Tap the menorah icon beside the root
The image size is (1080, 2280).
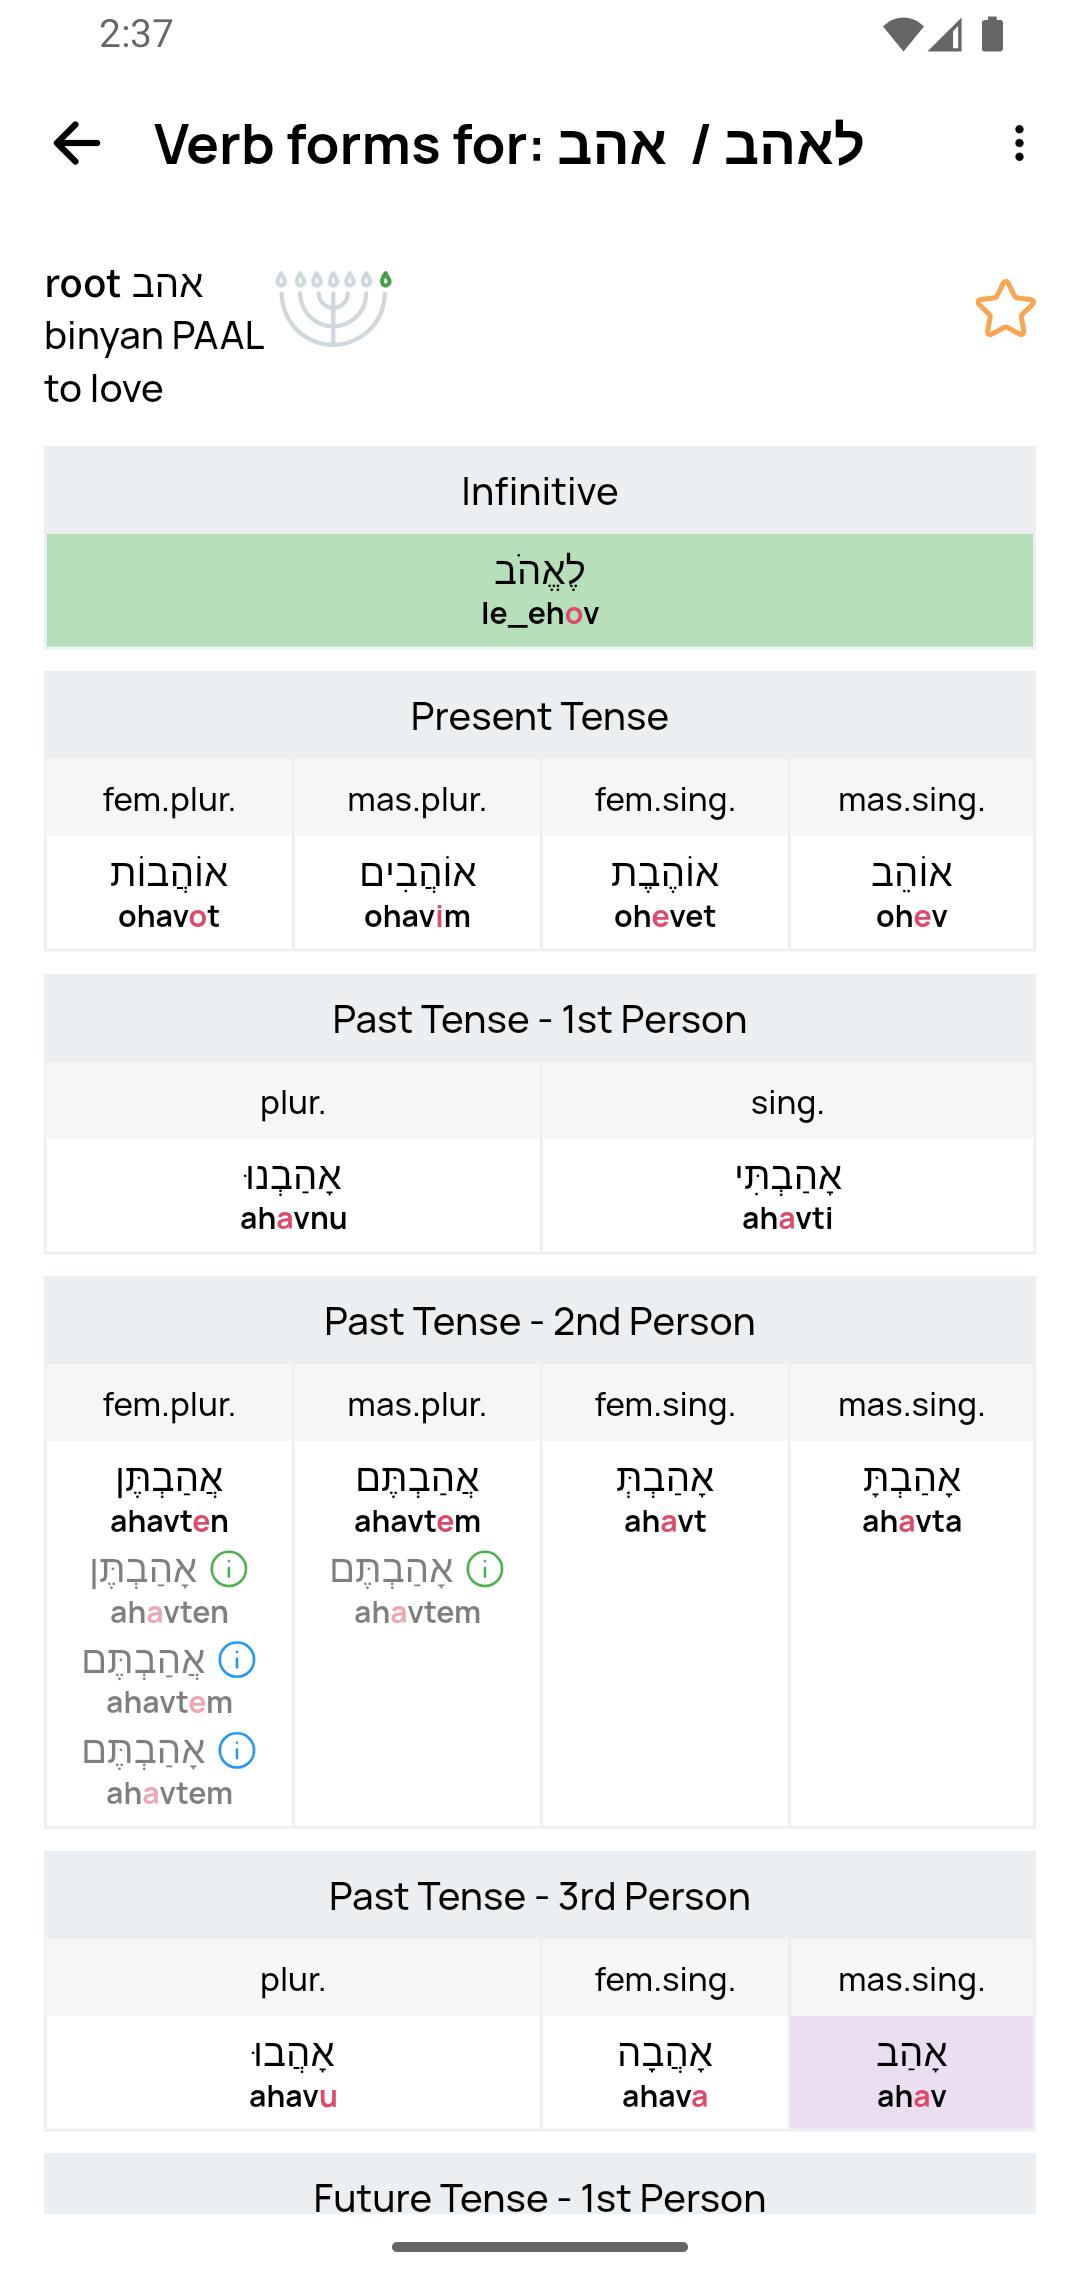tap(334, 306)
